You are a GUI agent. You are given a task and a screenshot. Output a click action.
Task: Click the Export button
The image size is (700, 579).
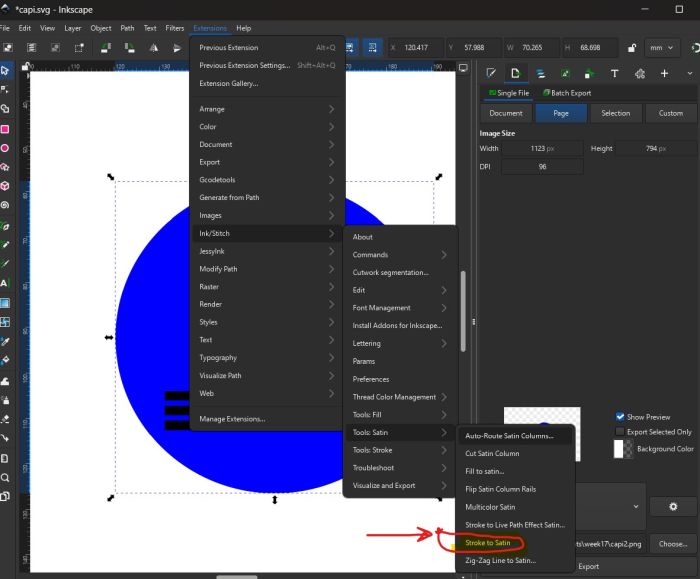(x=588, y=566)
